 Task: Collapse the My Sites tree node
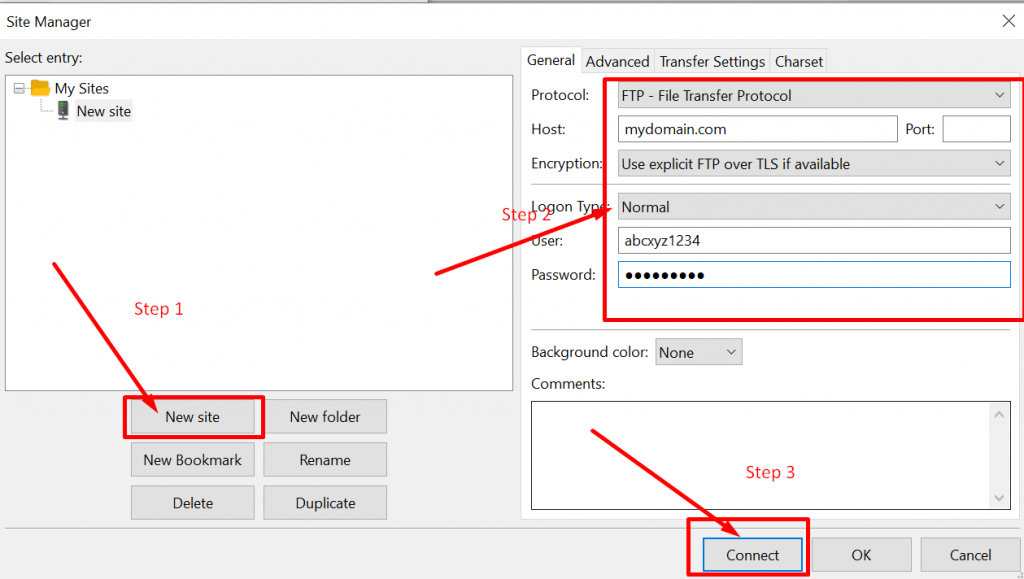19,88
